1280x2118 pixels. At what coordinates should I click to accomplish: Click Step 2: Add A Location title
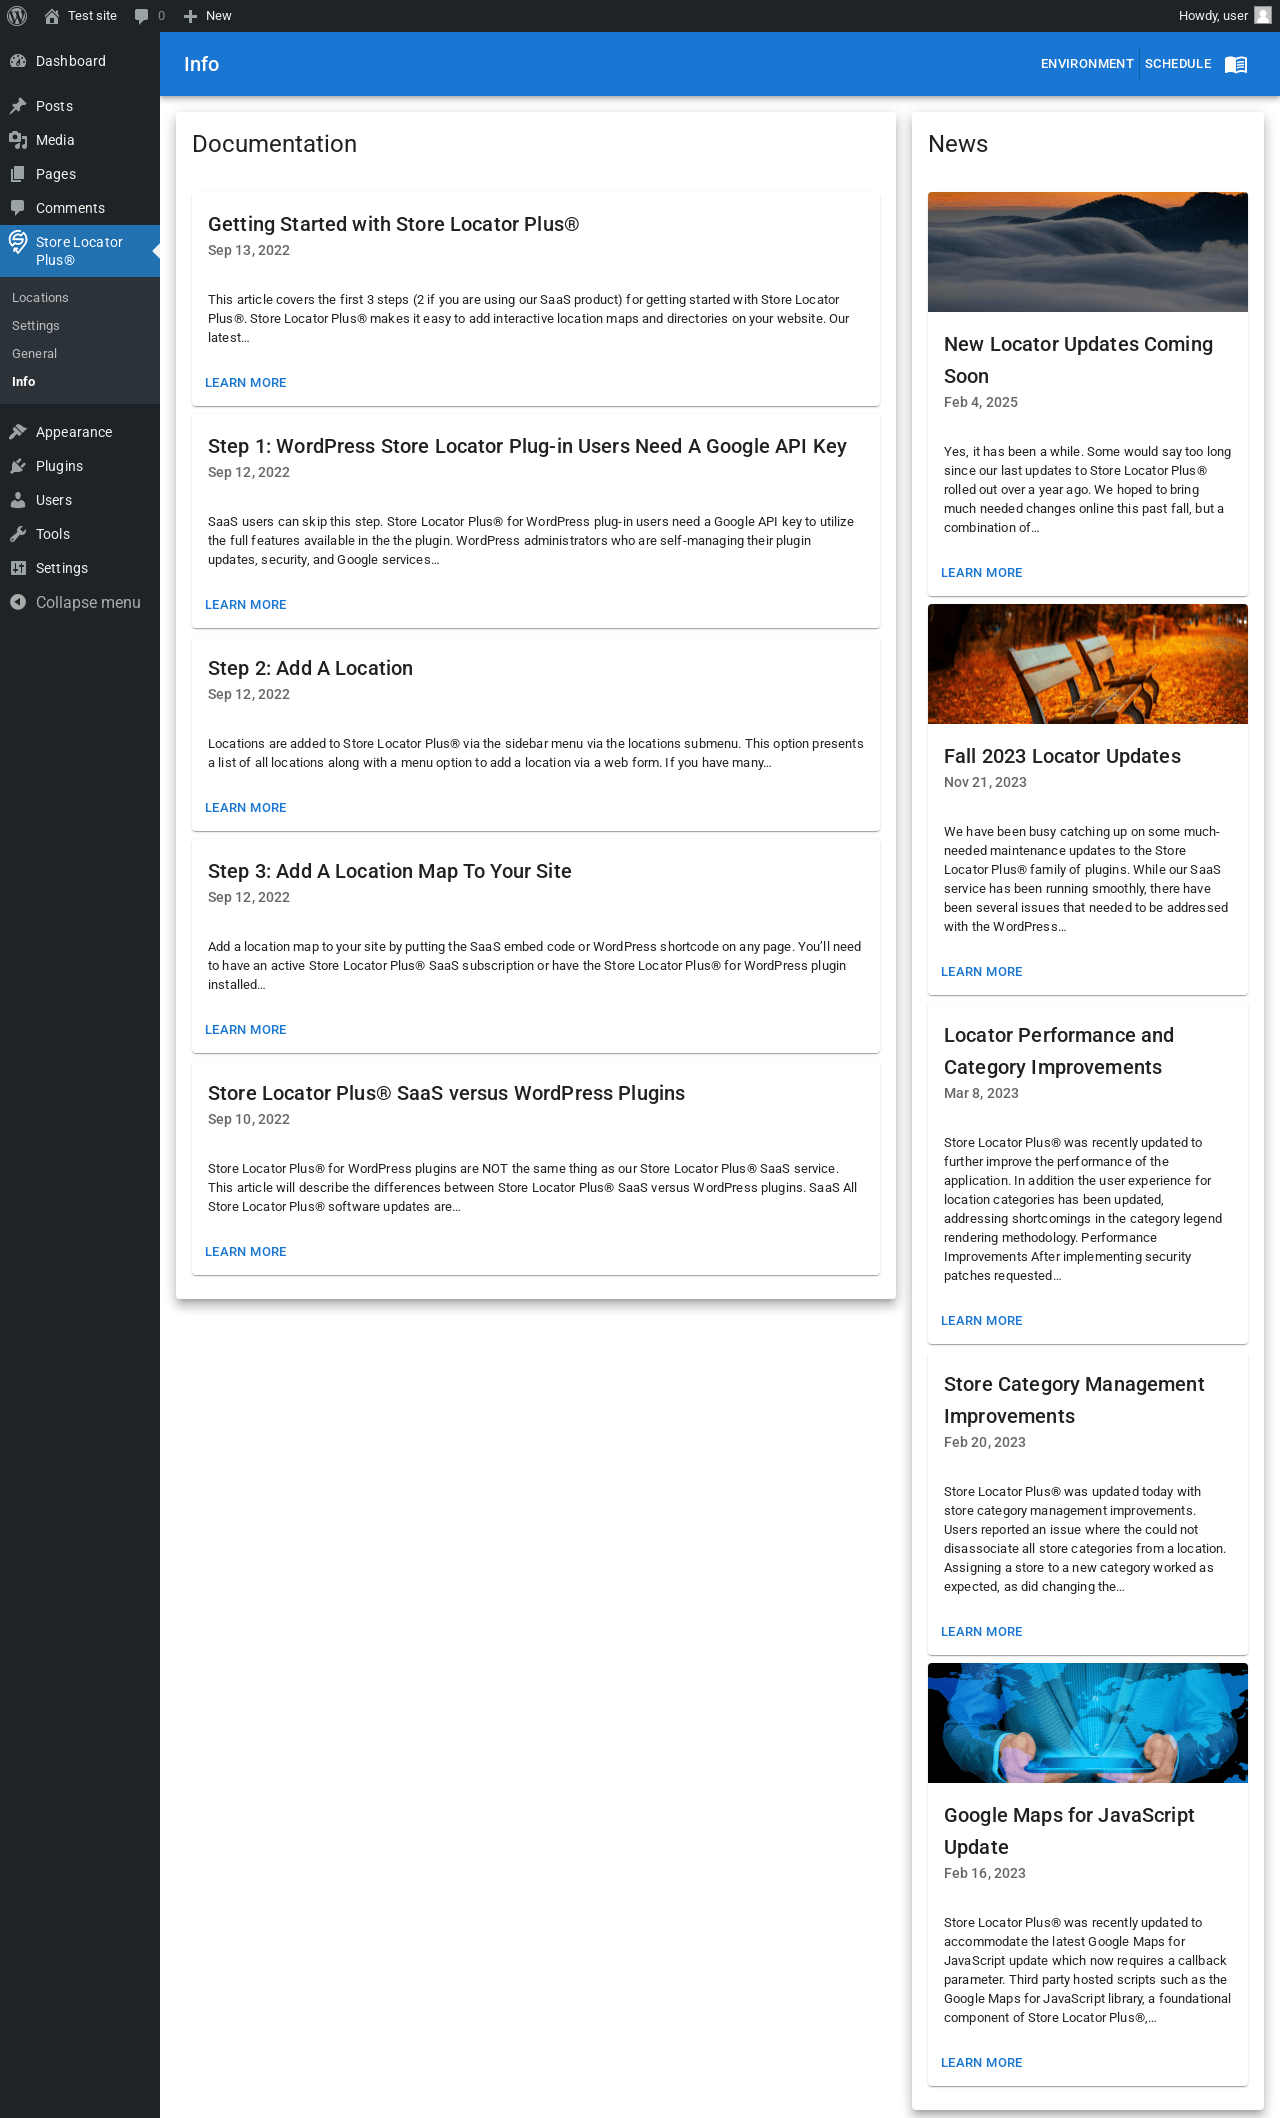pyautogui.click(x=310, y=668)
